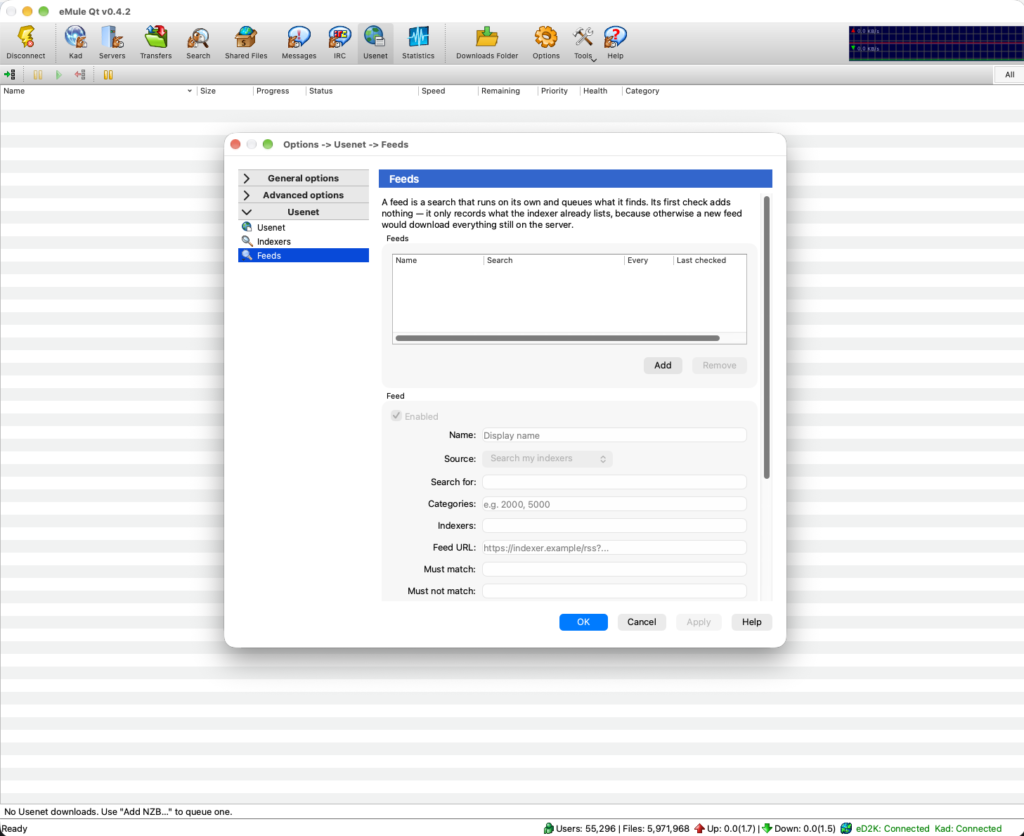Click the bright yellow pause-all icon
The image size is (1024, 836).
108,75
